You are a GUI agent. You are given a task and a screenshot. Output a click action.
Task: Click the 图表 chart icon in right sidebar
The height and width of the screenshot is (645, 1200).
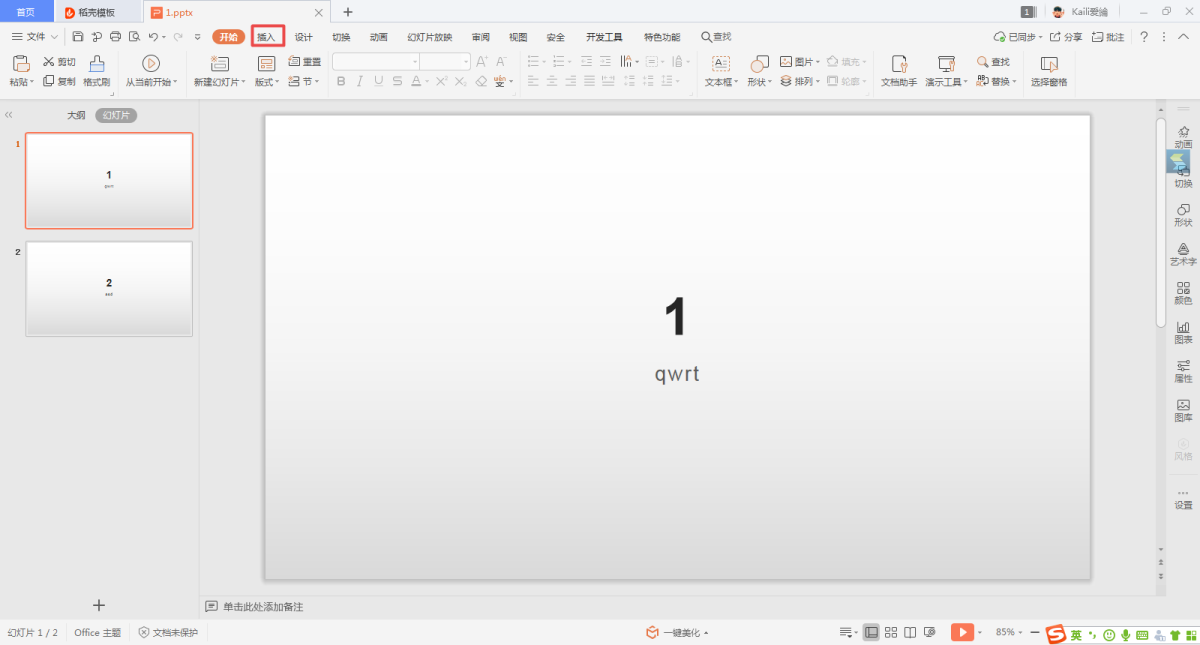pyautogui.click(x=1183, y=331)
